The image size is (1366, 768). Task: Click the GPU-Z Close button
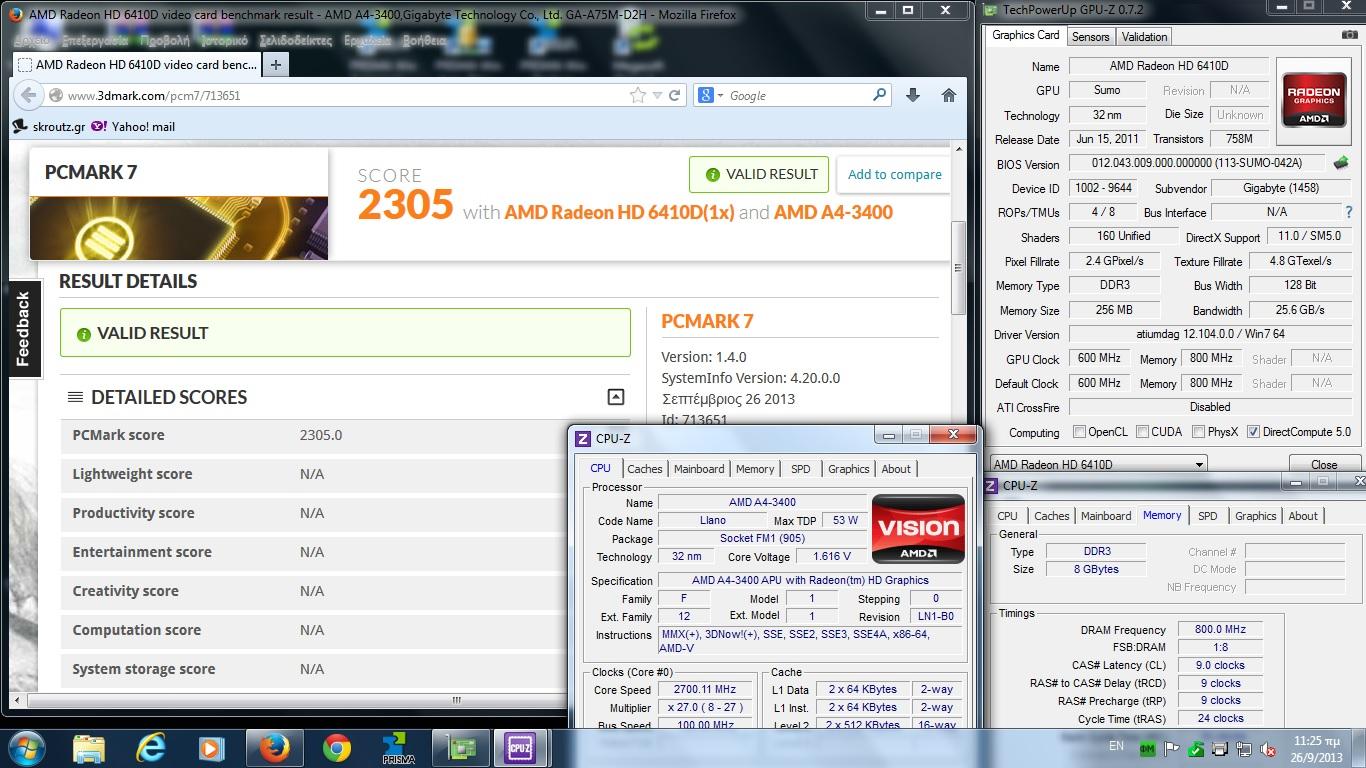1324,464
